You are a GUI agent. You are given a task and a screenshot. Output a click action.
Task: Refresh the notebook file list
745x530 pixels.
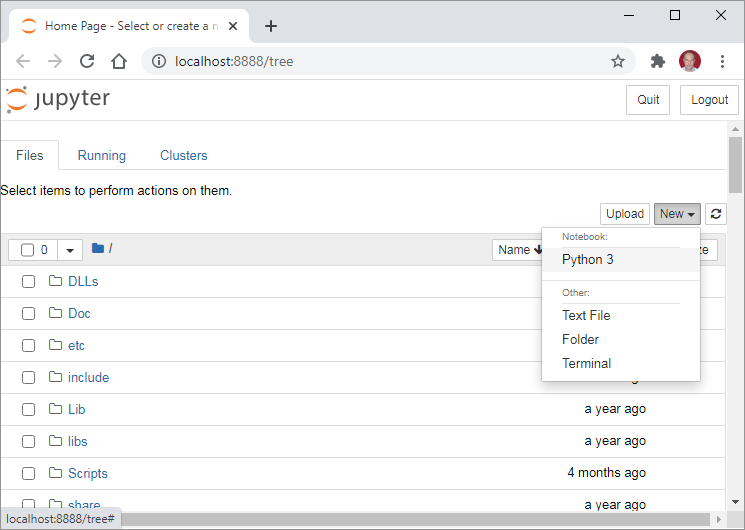pos(716,214)
